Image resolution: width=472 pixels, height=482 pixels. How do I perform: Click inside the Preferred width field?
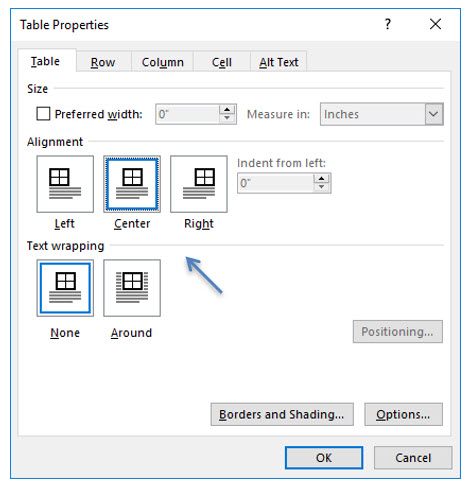click(187, 114)
